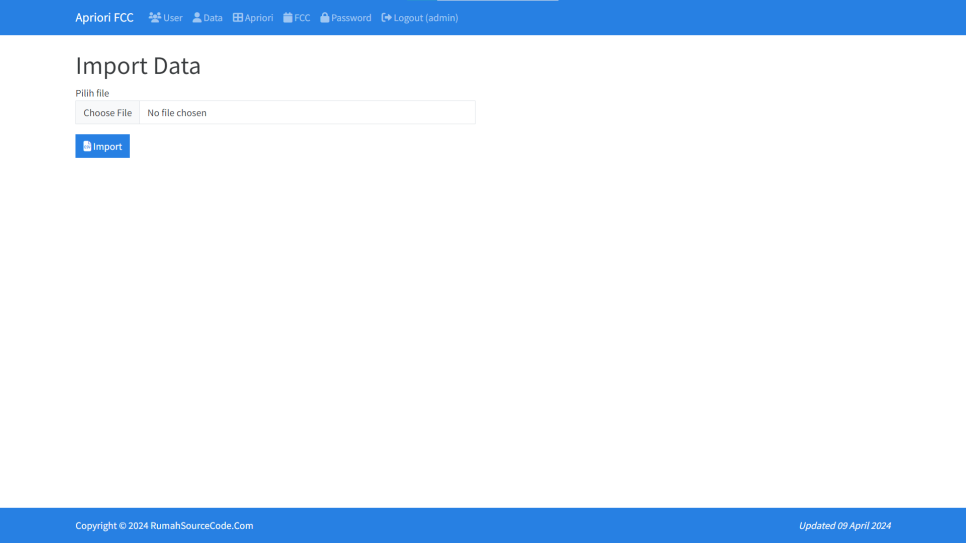The height and width of the screenshot is (543, 966).
Task: Open the Apriori menu label
Action: pos(259,18)
